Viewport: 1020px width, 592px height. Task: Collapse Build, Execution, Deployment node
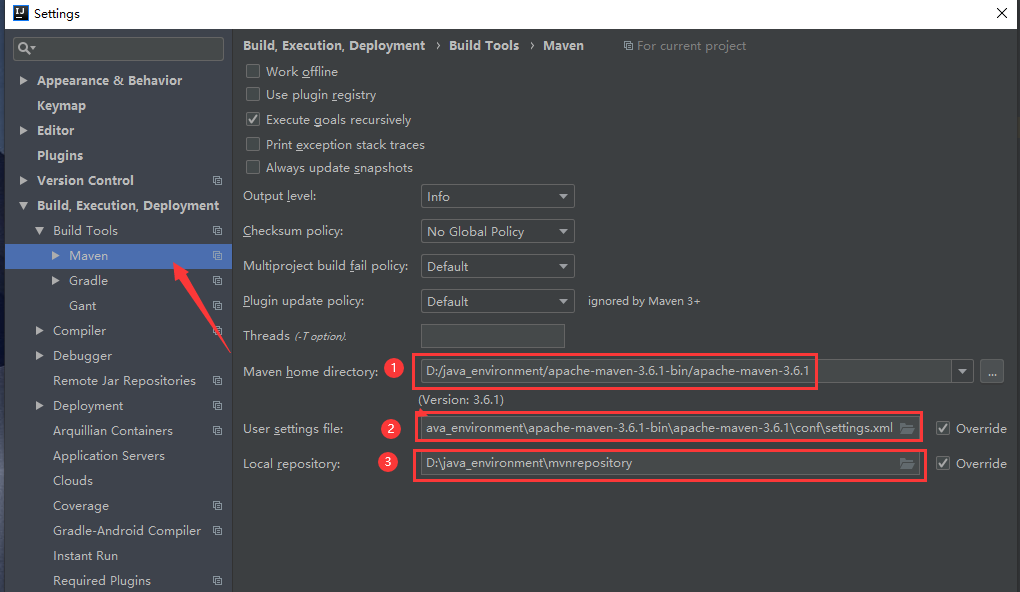[x=23, y=206]
